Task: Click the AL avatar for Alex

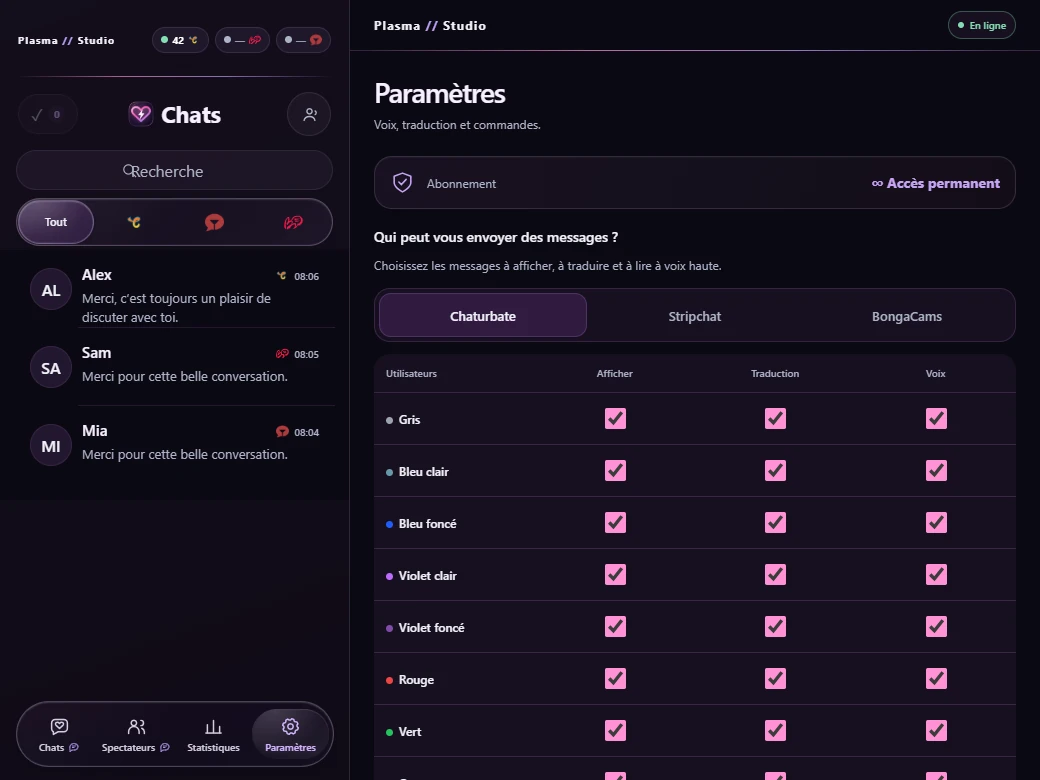Action: pyautogui.click(x=51, y=290)
